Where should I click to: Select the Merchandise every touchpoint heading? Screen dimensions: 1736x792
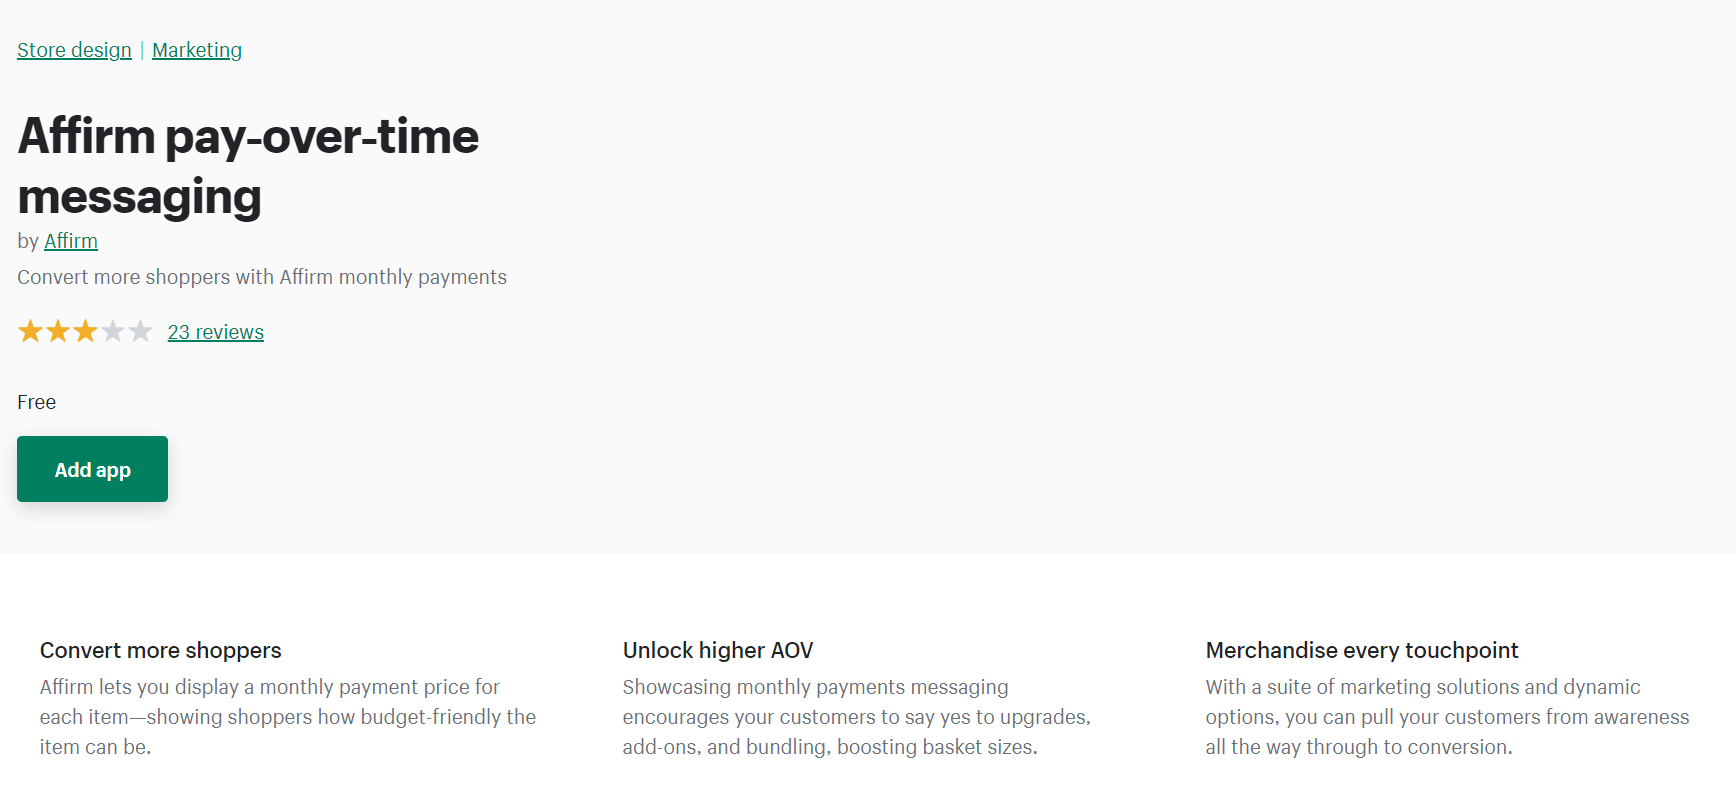click(1362, 650)
